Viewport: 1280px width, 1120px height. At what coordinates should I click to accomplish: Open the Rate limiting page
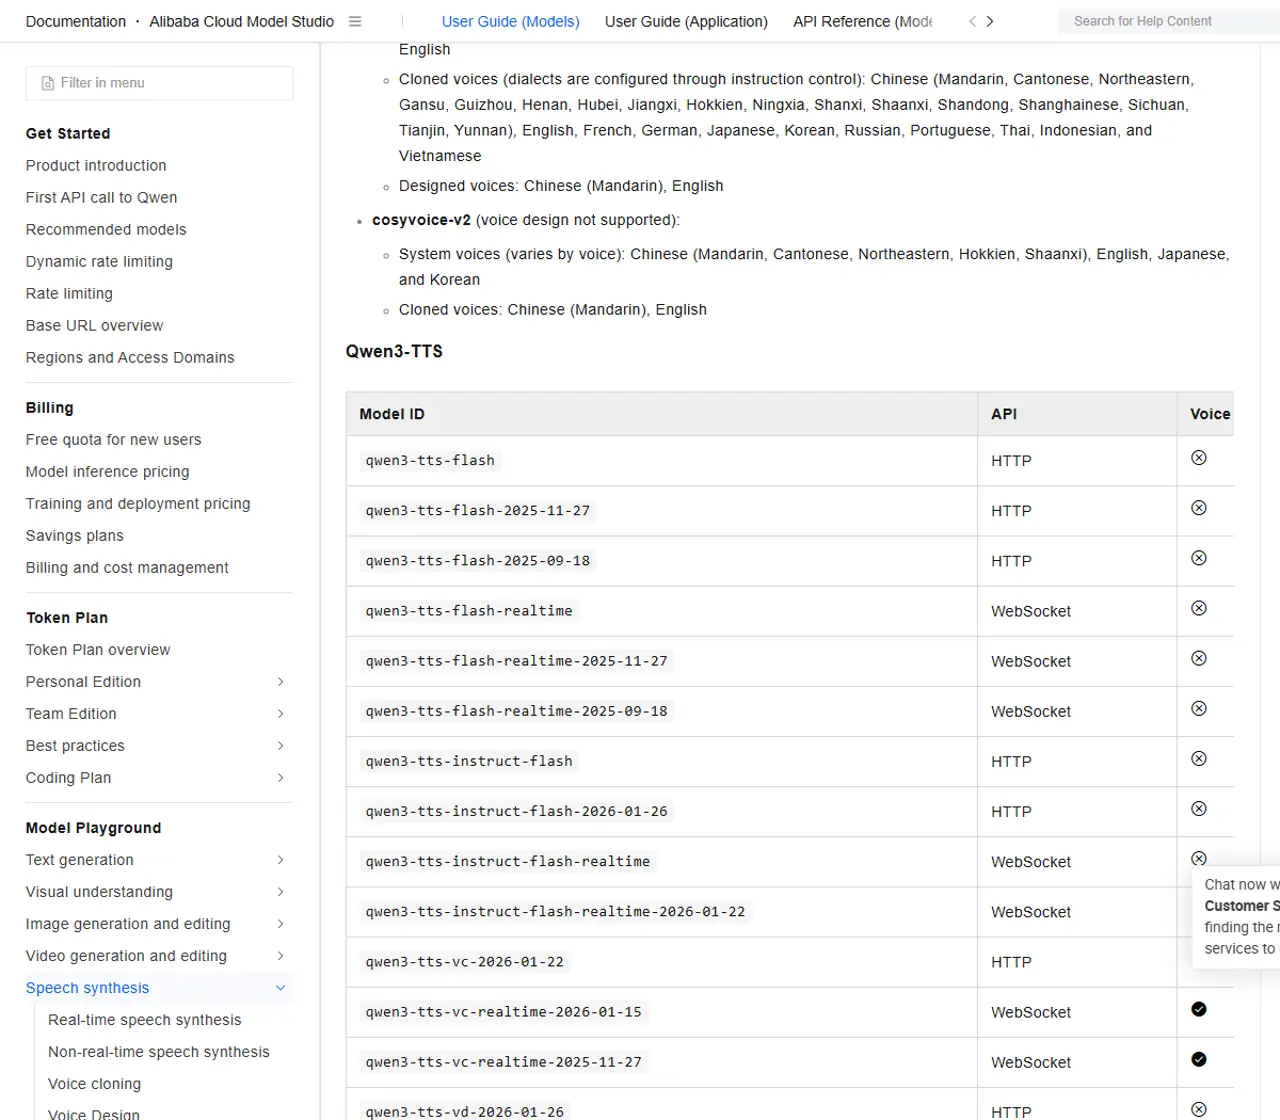(x=69, y=294)
